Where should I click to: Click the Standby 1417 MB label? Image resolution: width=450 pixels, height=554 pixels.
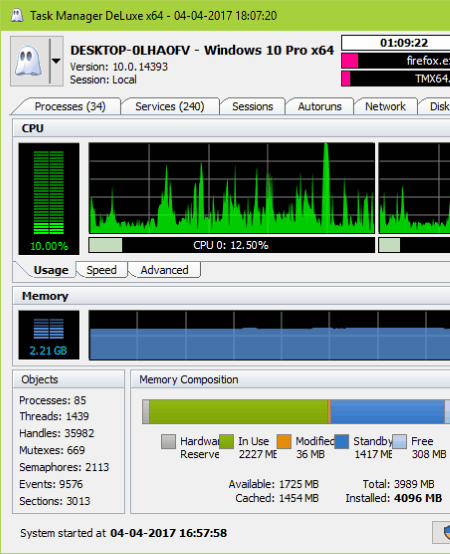click(x=373, y=448)
